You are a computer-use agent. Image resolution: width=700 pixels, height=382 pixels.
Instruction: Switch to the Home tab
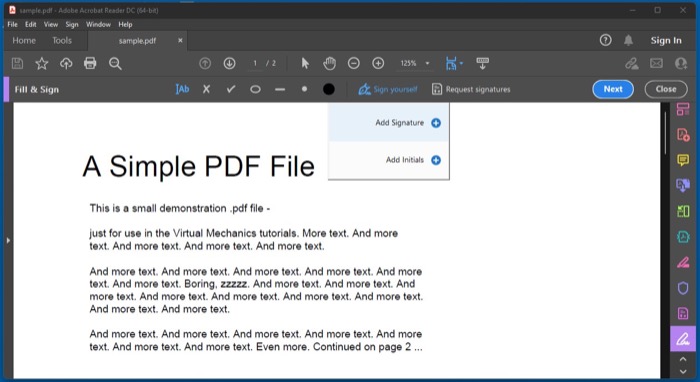click(24, 41)
